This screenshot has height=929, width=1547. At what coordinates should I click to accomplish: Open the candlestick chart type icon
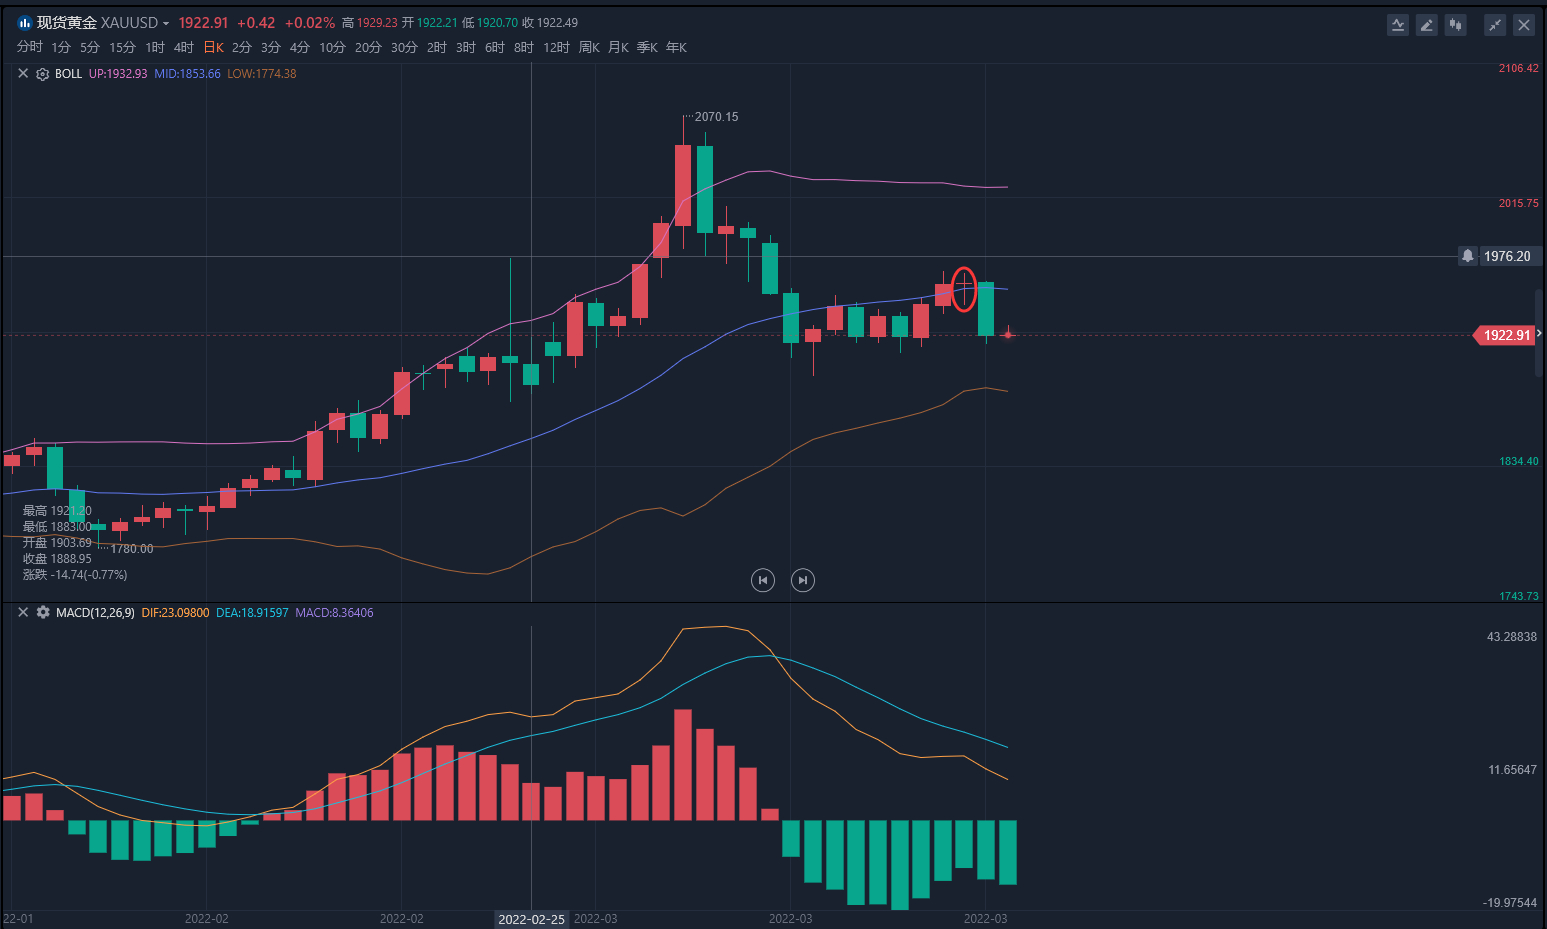point(1456,25)
